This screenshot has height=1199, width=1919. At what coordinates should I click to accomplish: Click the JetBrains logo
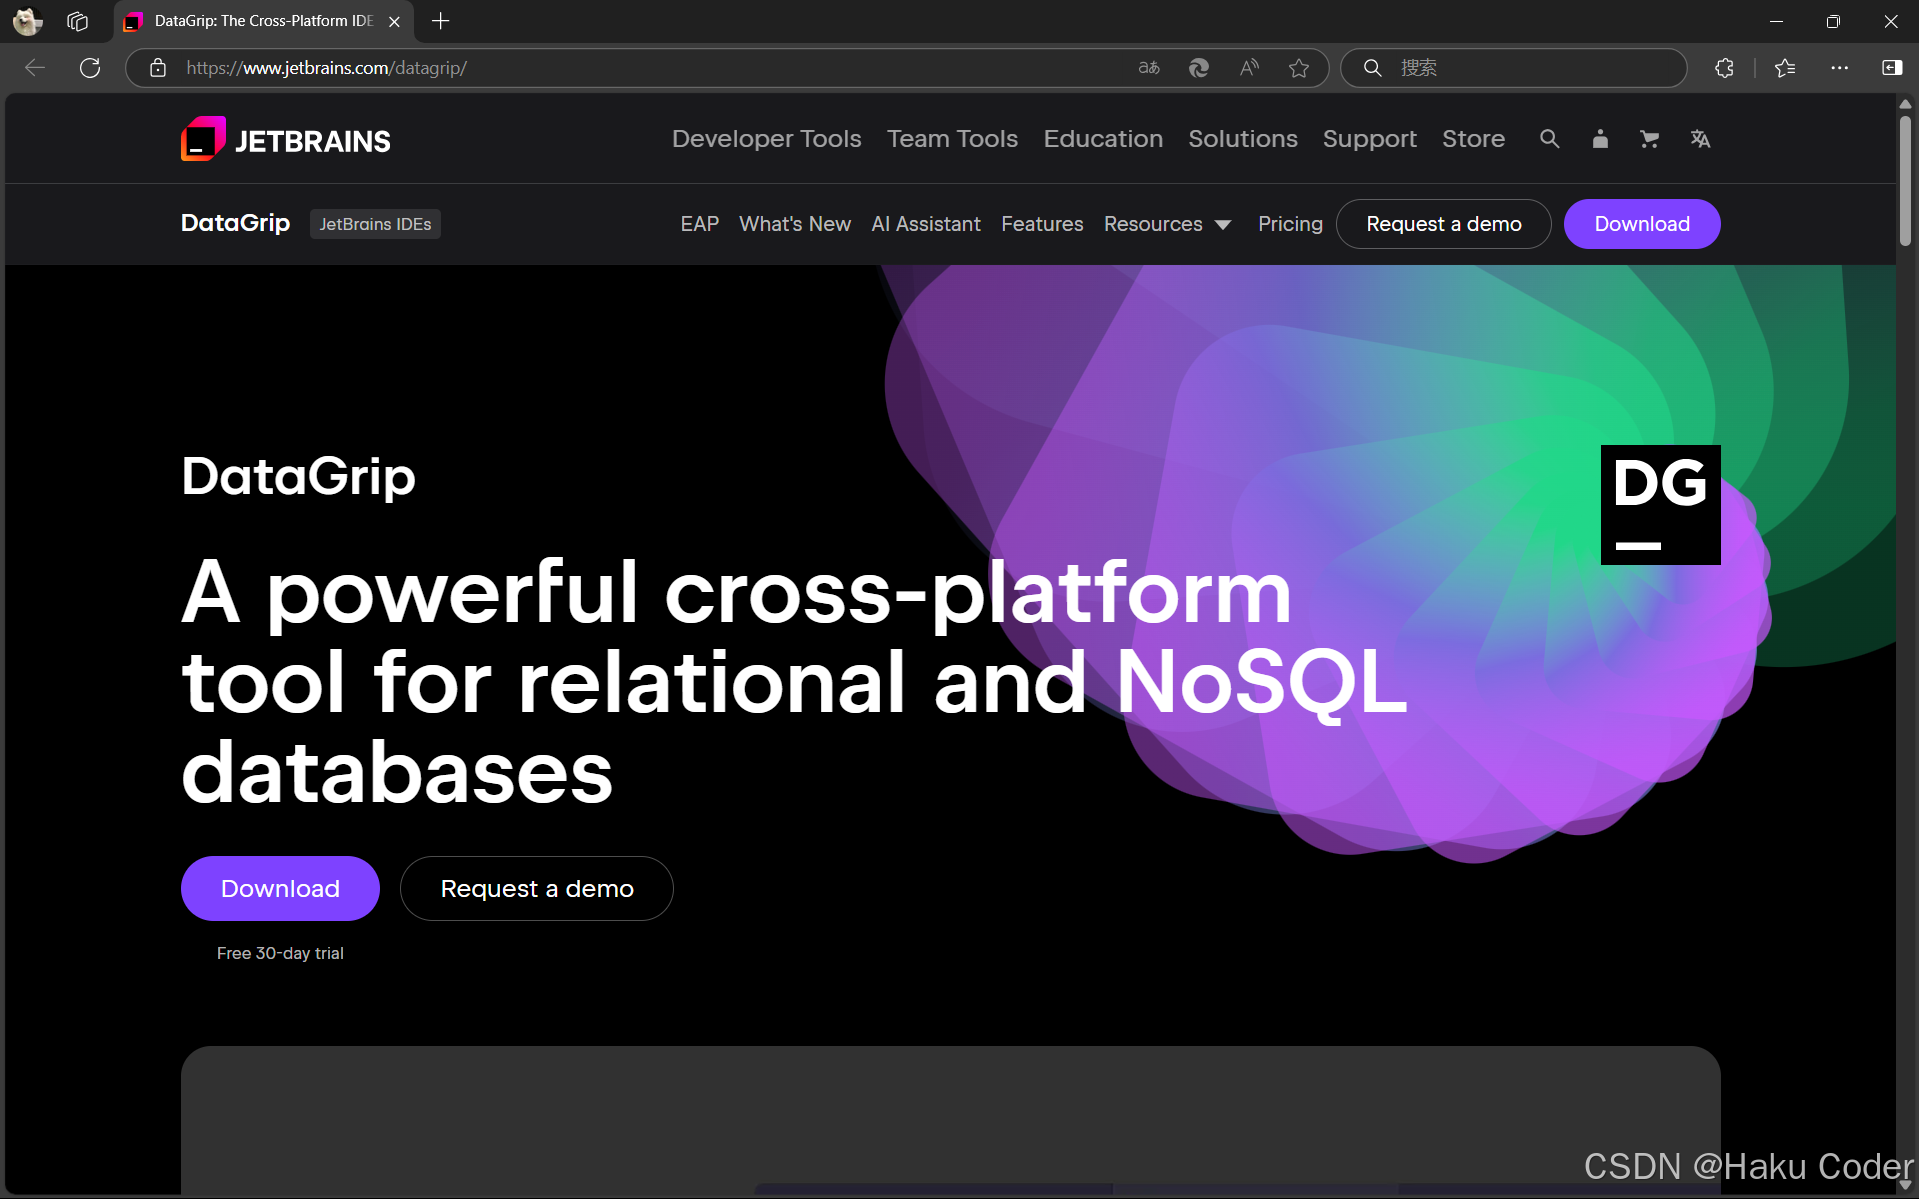click(x=286, y=139)
